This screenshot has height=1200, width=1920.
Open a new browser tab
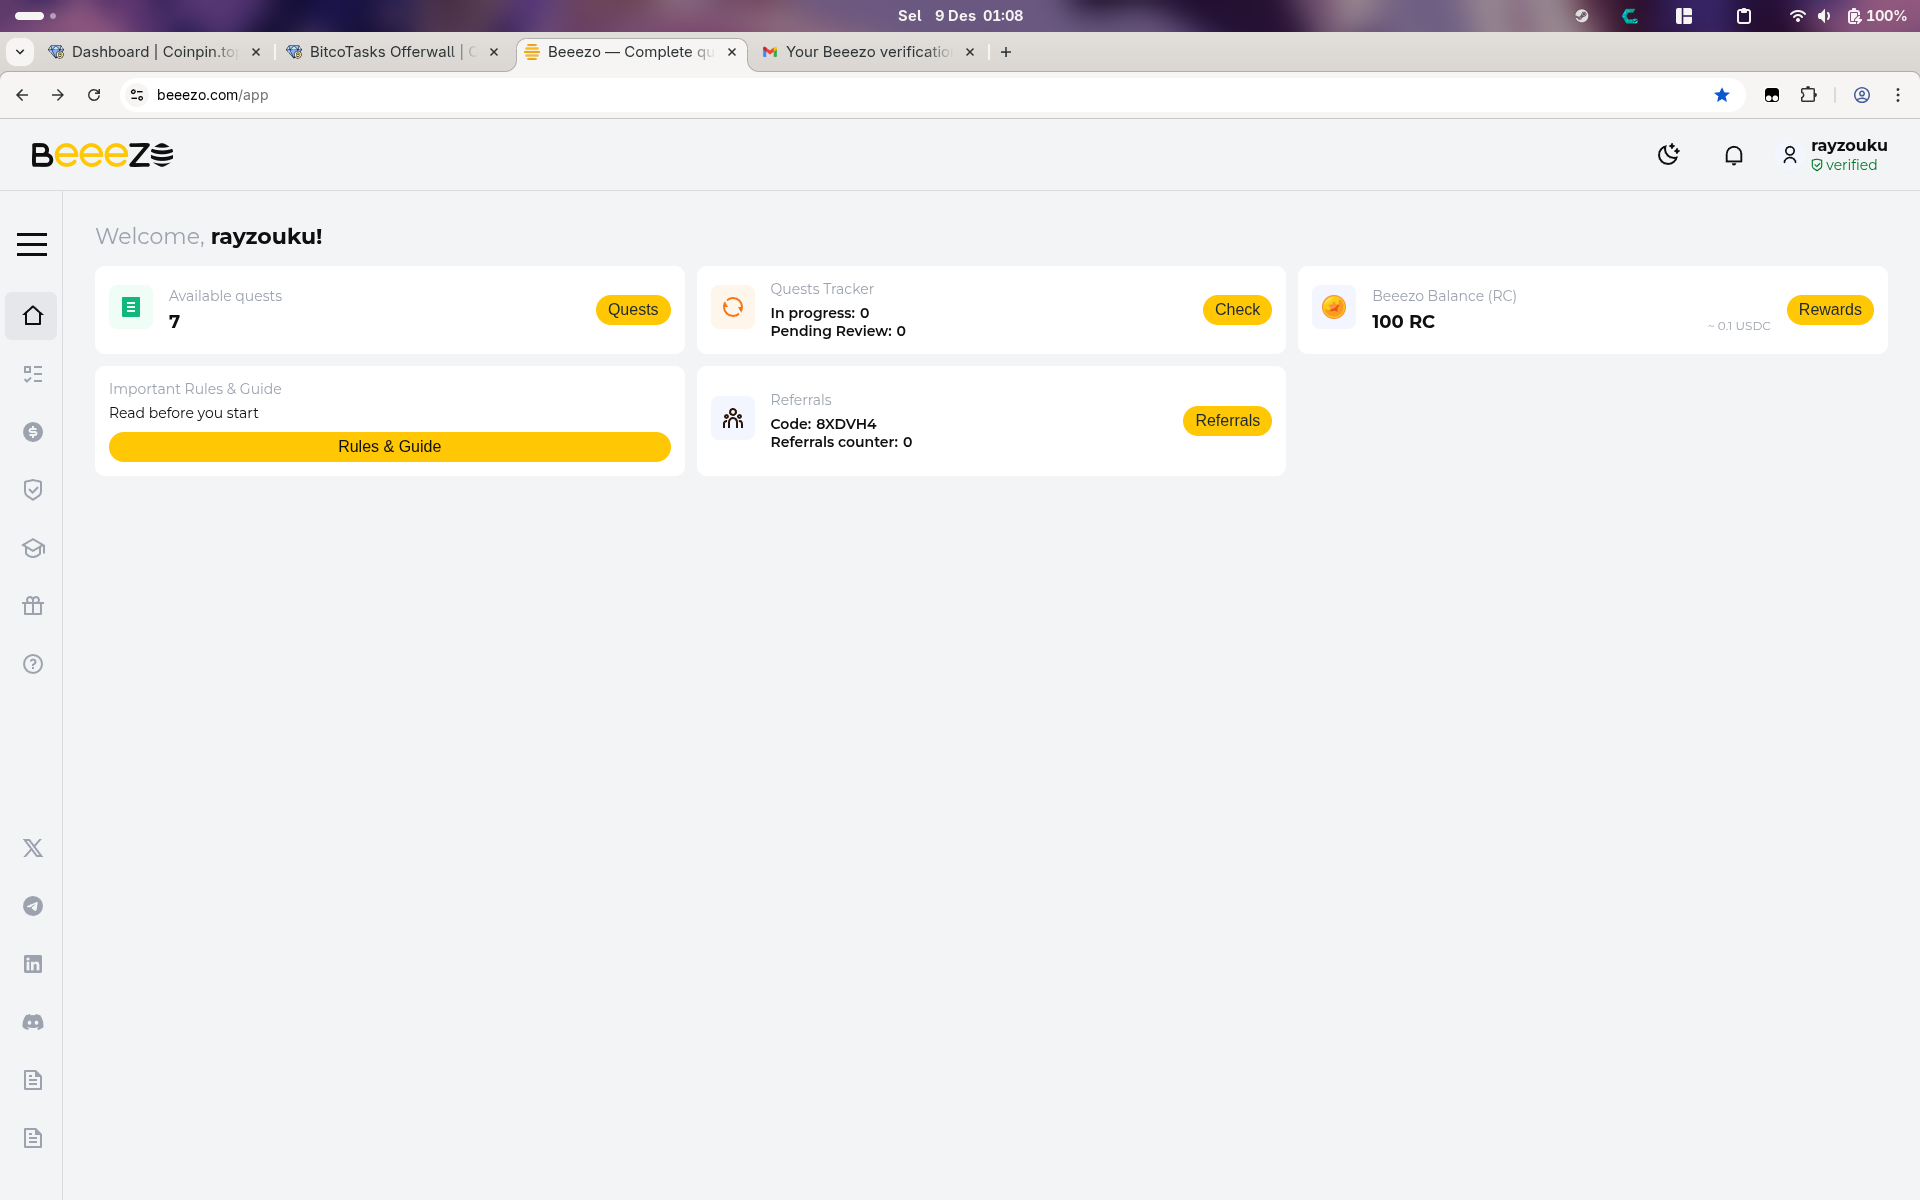[1006, 52]
